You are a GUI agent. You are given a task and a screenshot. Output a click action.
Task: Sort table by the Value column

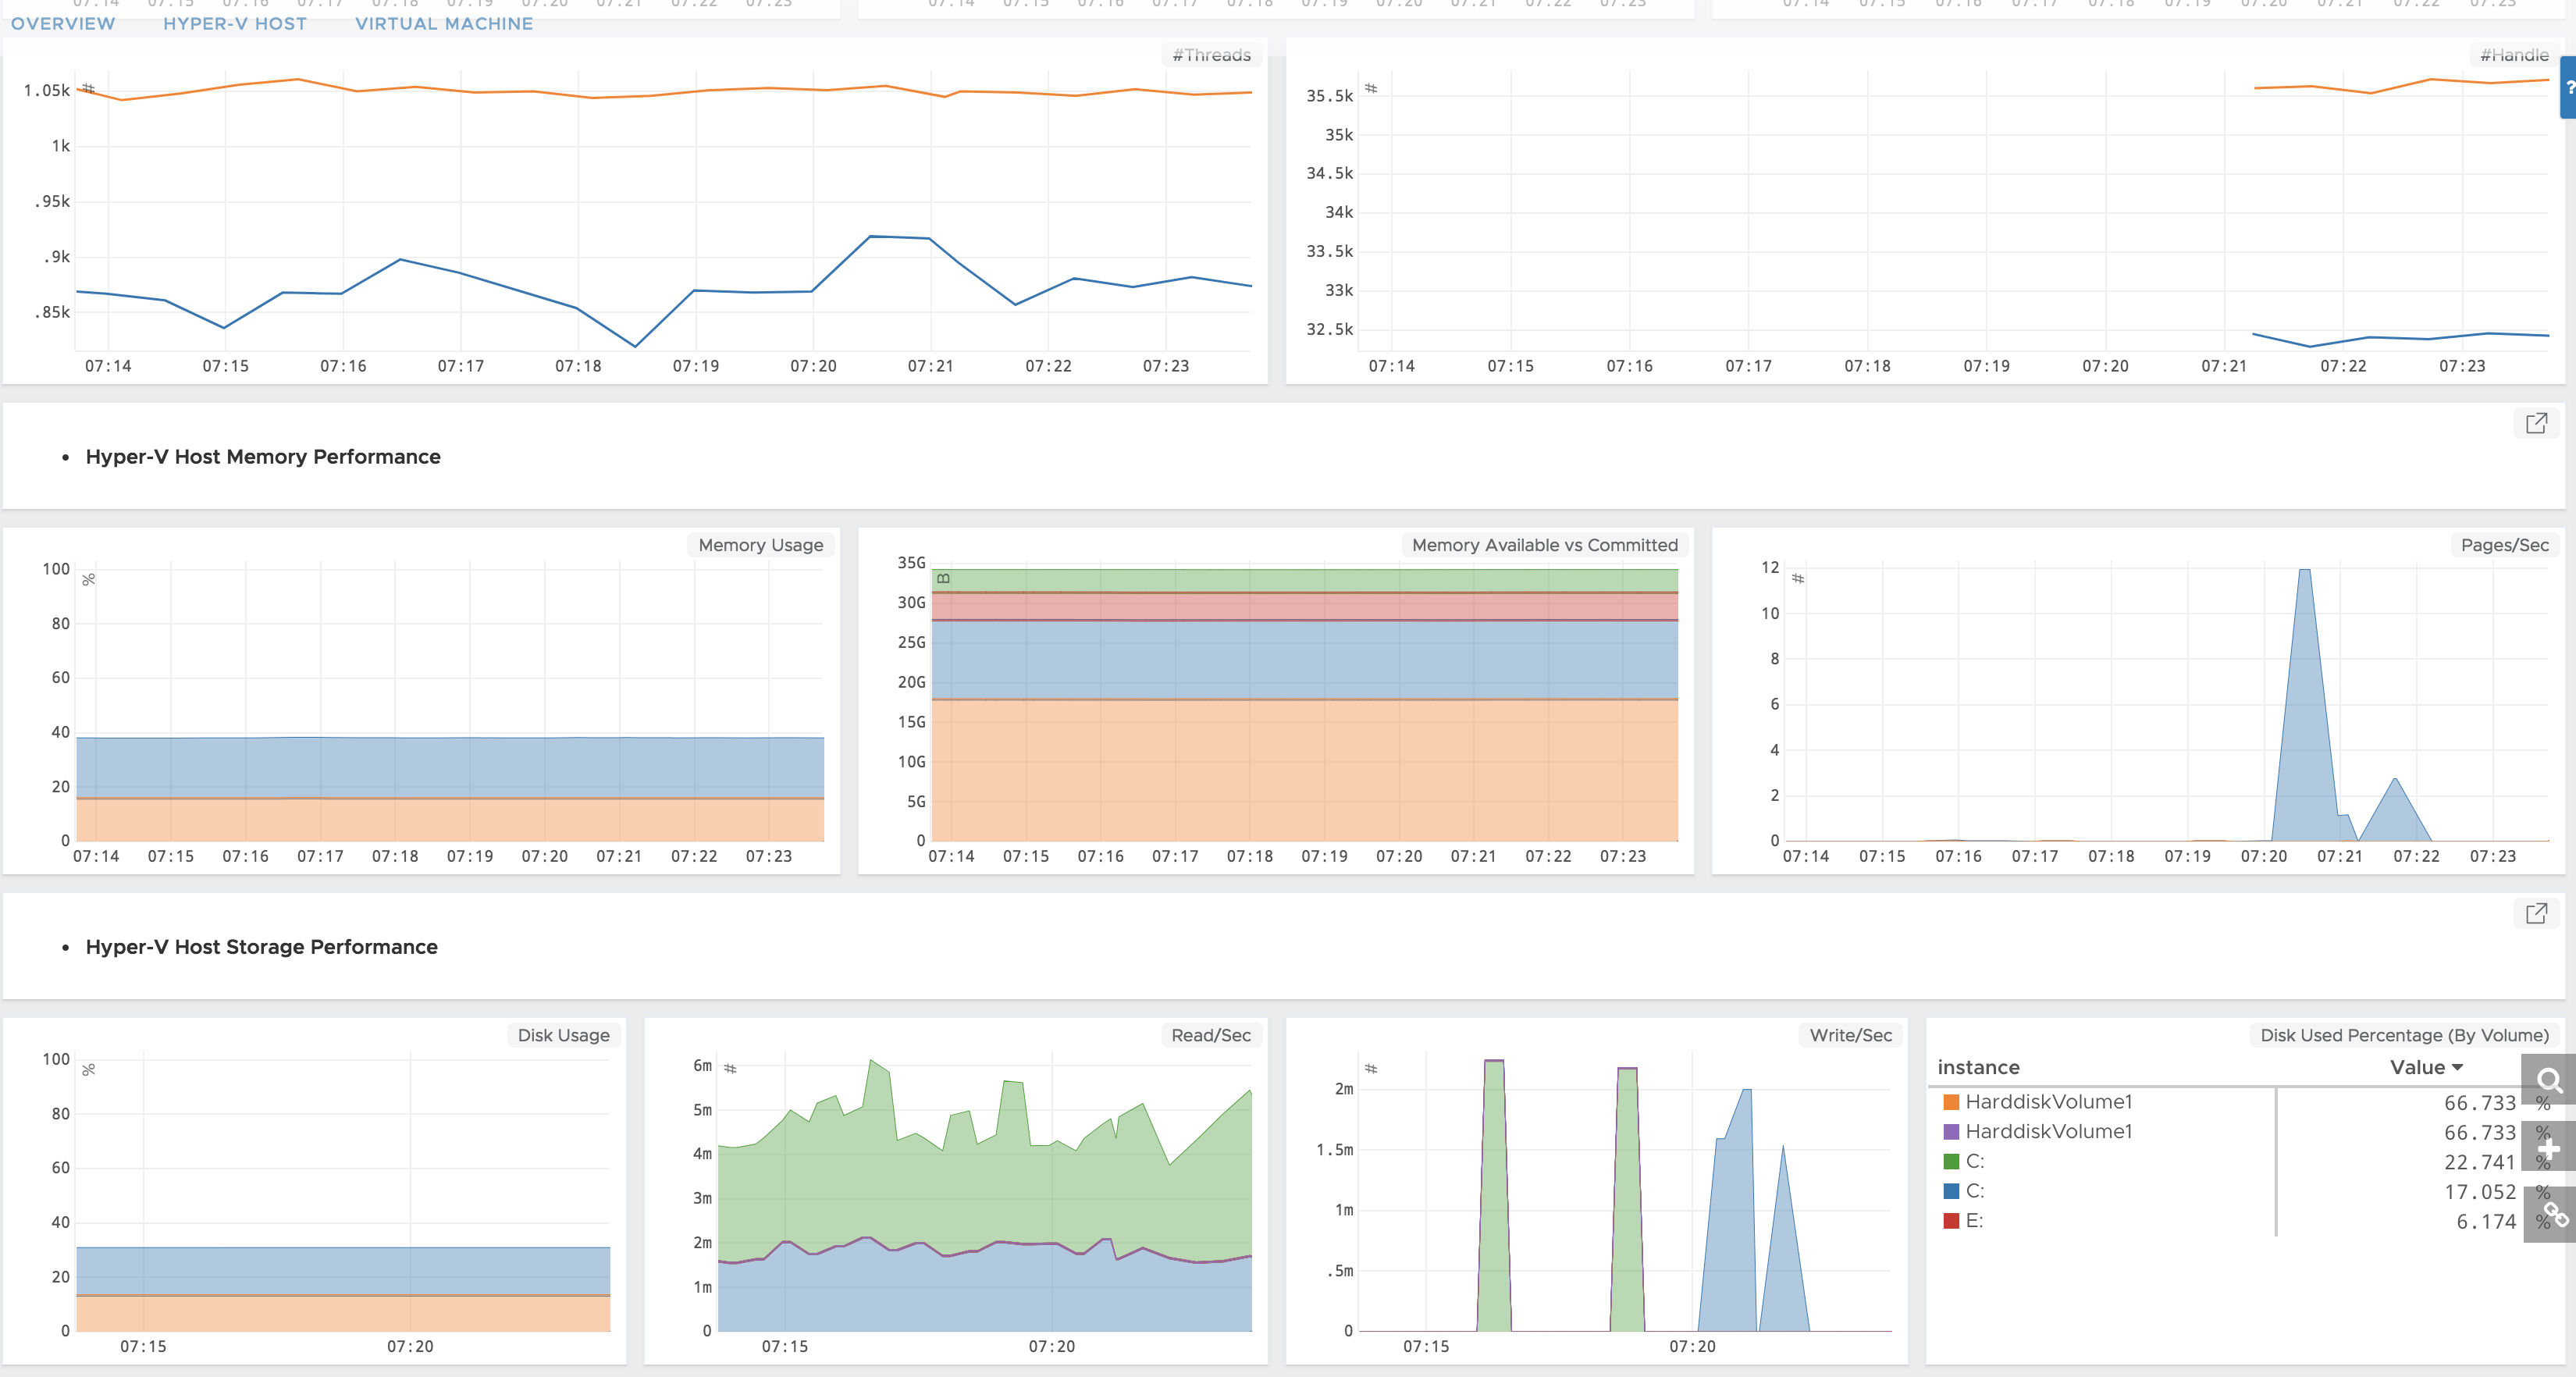point(2426,1067)
